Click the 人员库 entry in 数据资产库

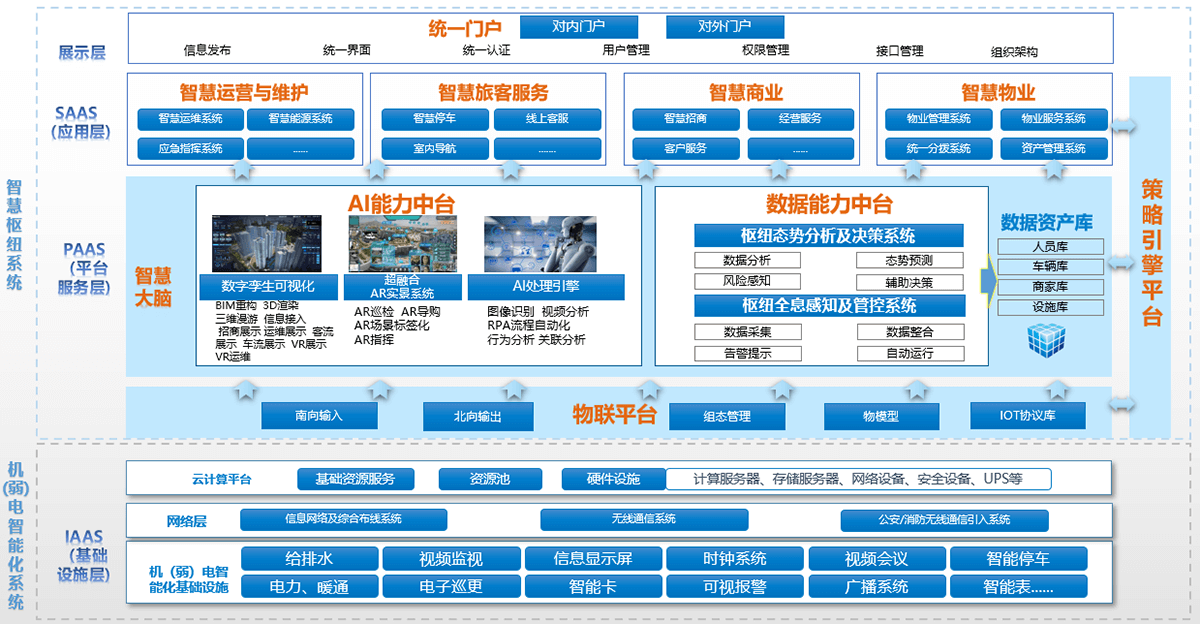tap(1050, 245)
